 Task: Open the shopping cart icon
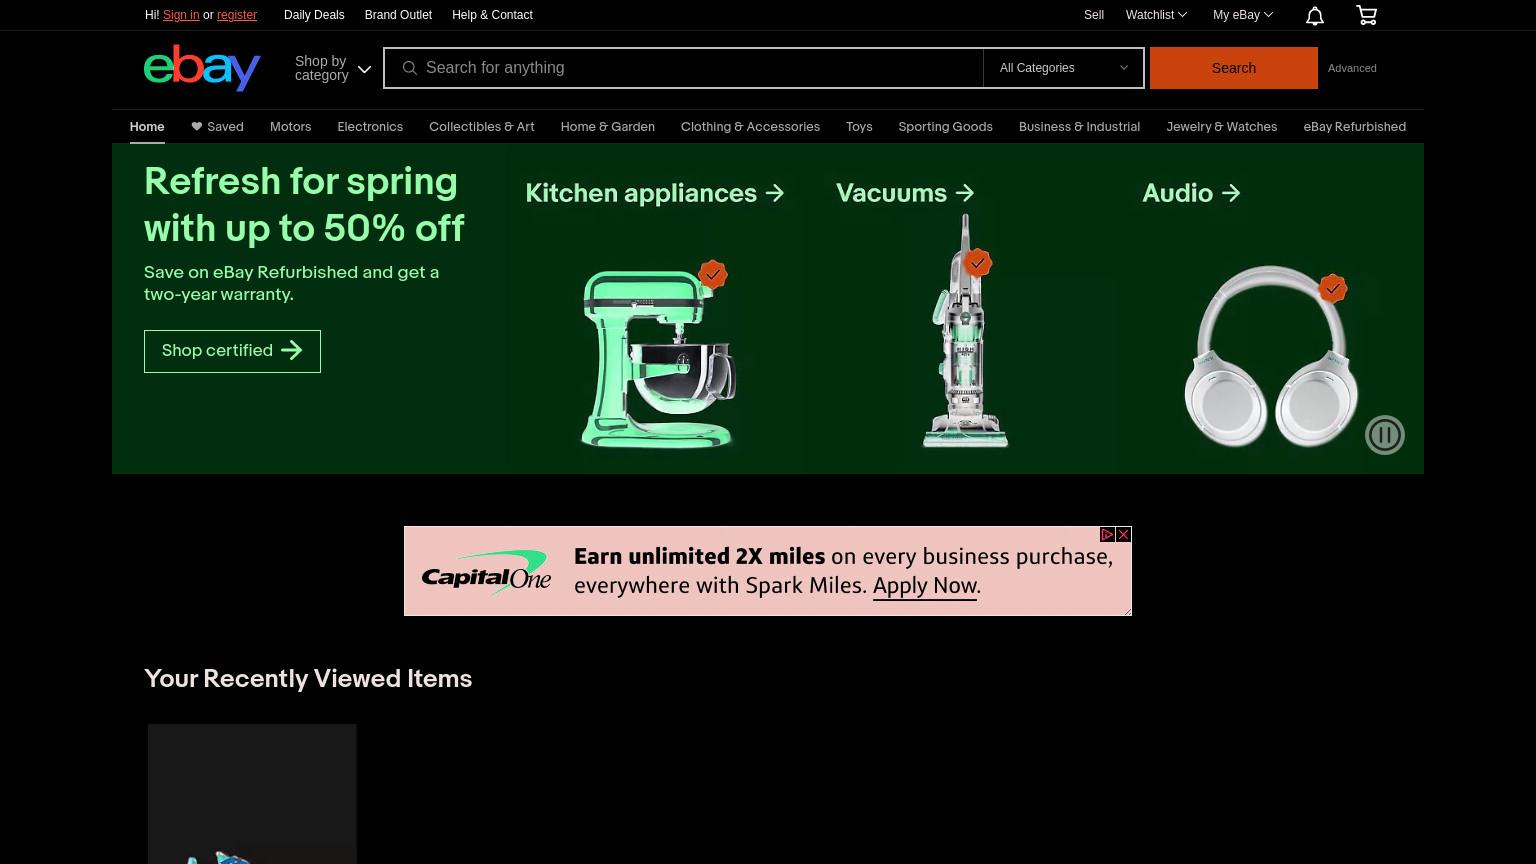(1366, 15)
